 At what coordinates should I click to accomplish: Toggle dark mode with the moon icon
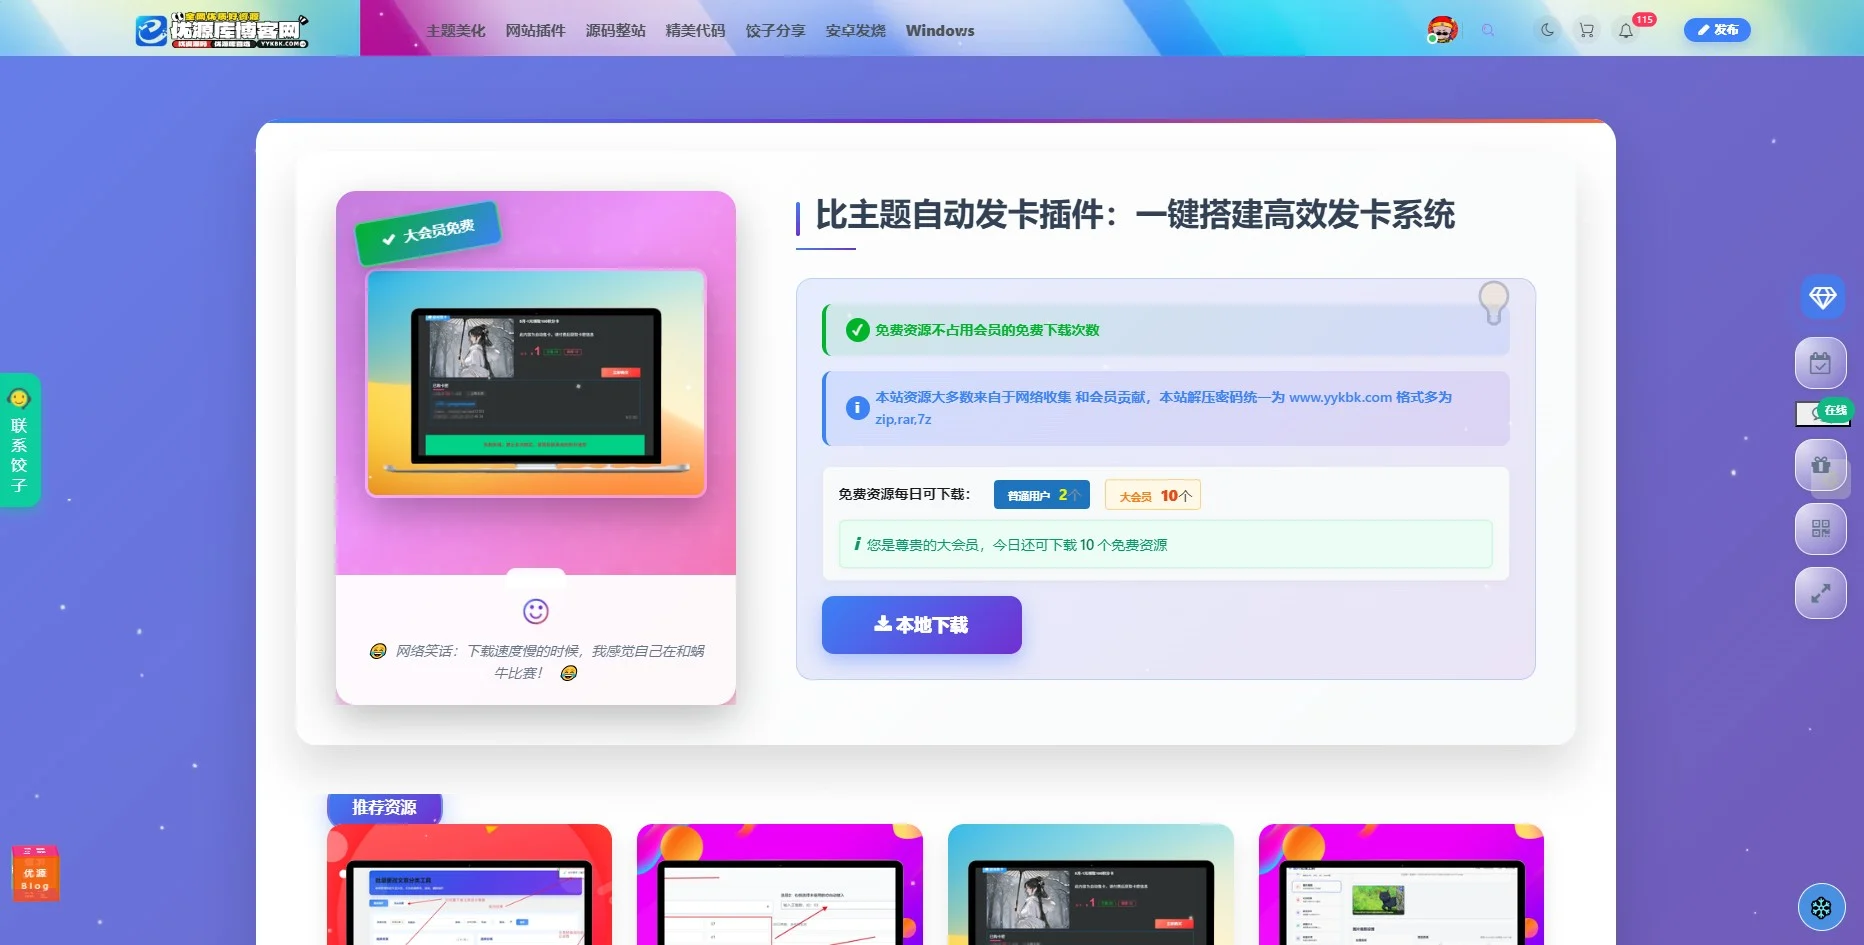click(1548, 30)
